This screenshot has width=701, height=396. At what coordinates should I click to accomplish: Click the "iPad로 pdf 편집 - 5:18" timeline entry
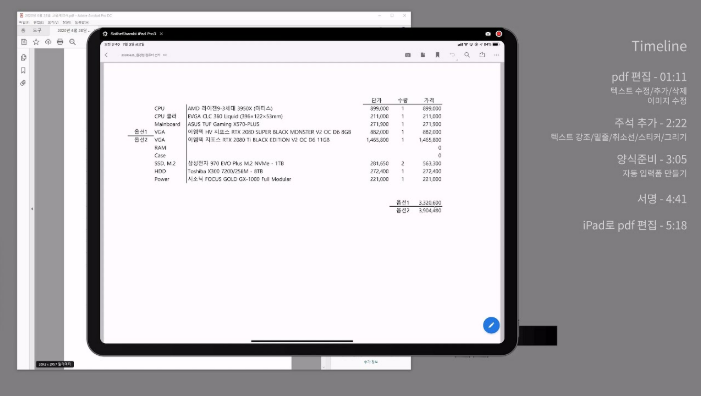click(635, 225)
